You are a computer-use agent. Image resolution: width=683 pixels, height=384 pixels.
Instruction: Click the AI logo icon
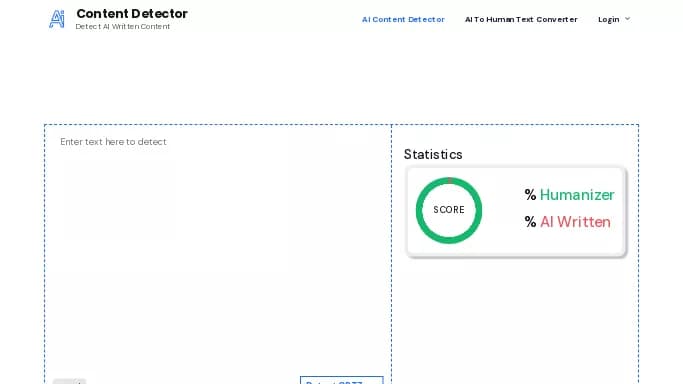pyautogui.click(x=57, y=19)
